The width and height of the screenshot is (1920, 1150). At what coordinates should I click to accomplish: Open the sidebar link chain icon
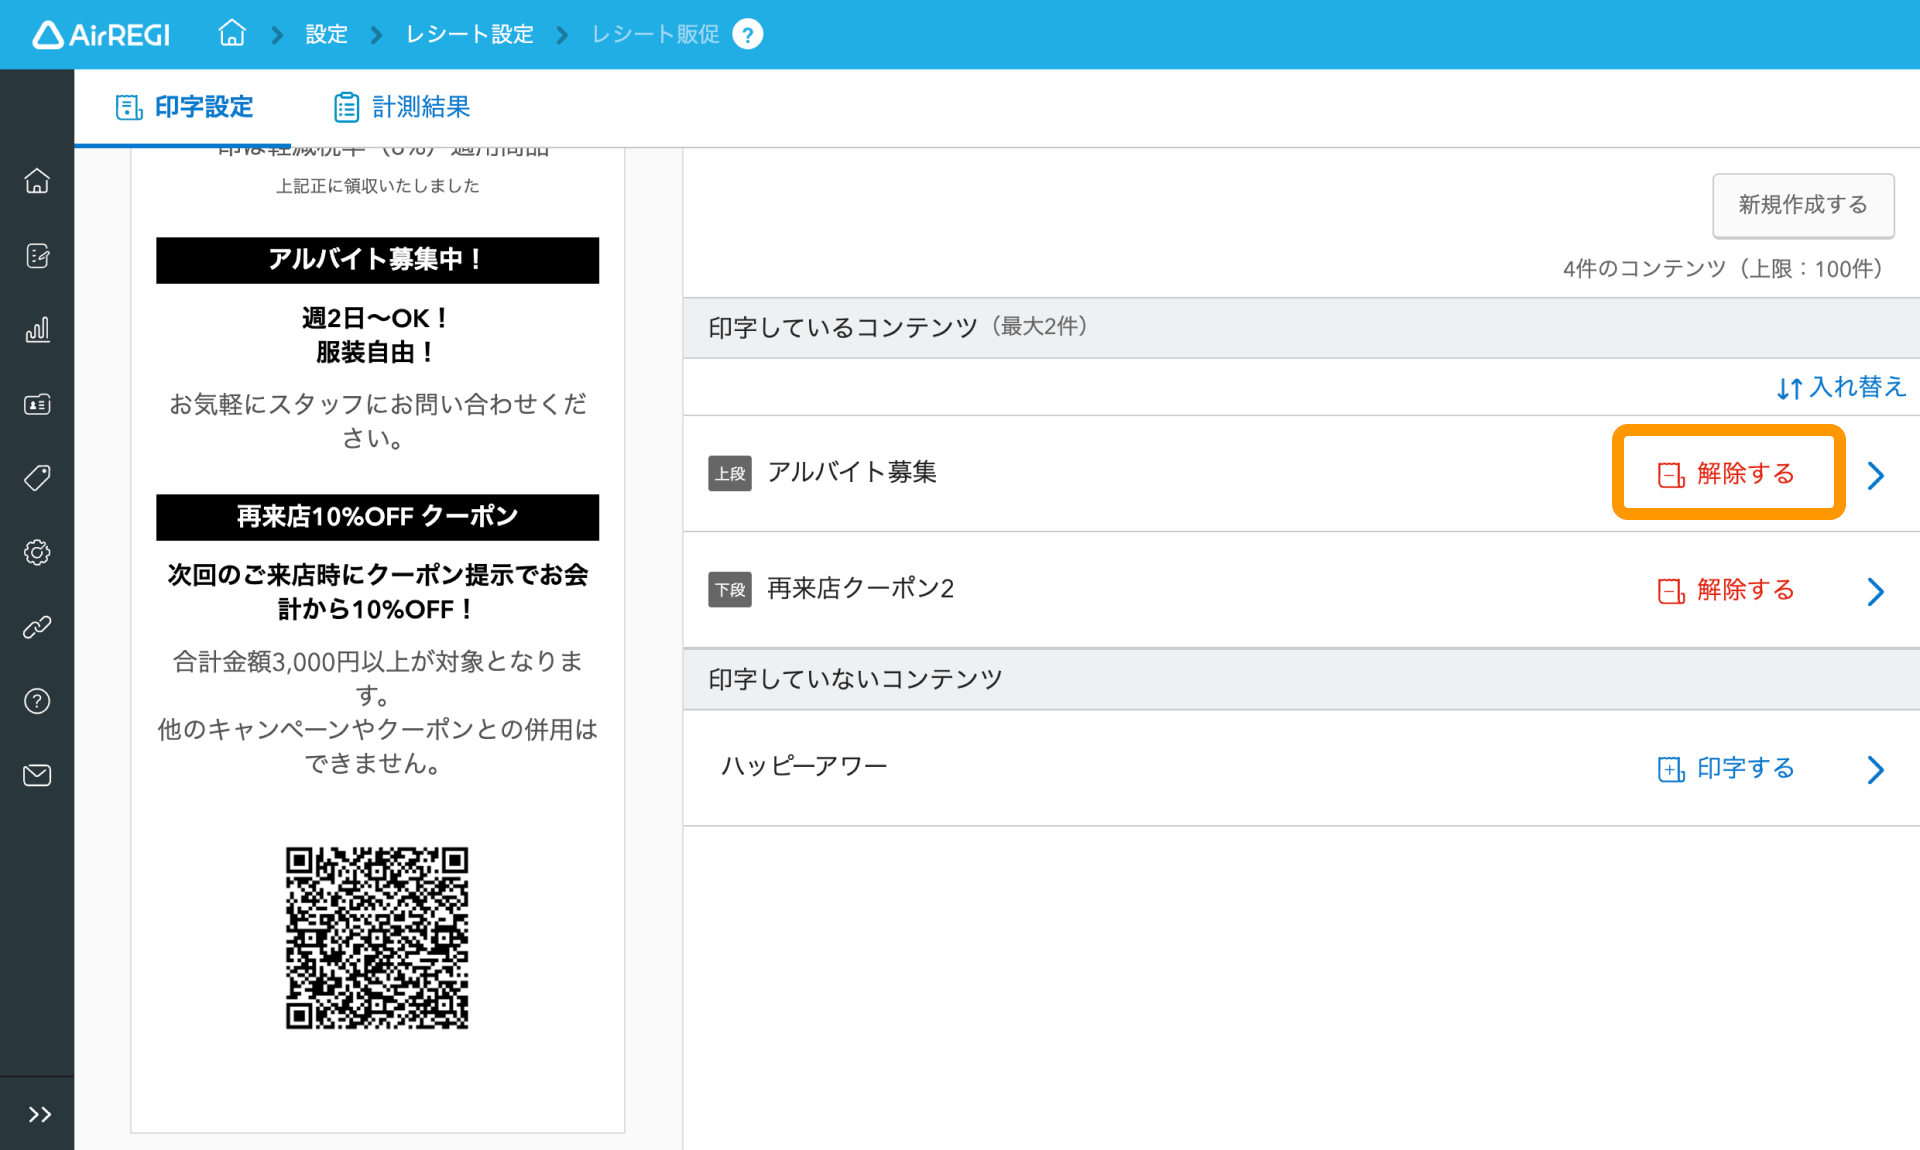click(x=37, y=627)
